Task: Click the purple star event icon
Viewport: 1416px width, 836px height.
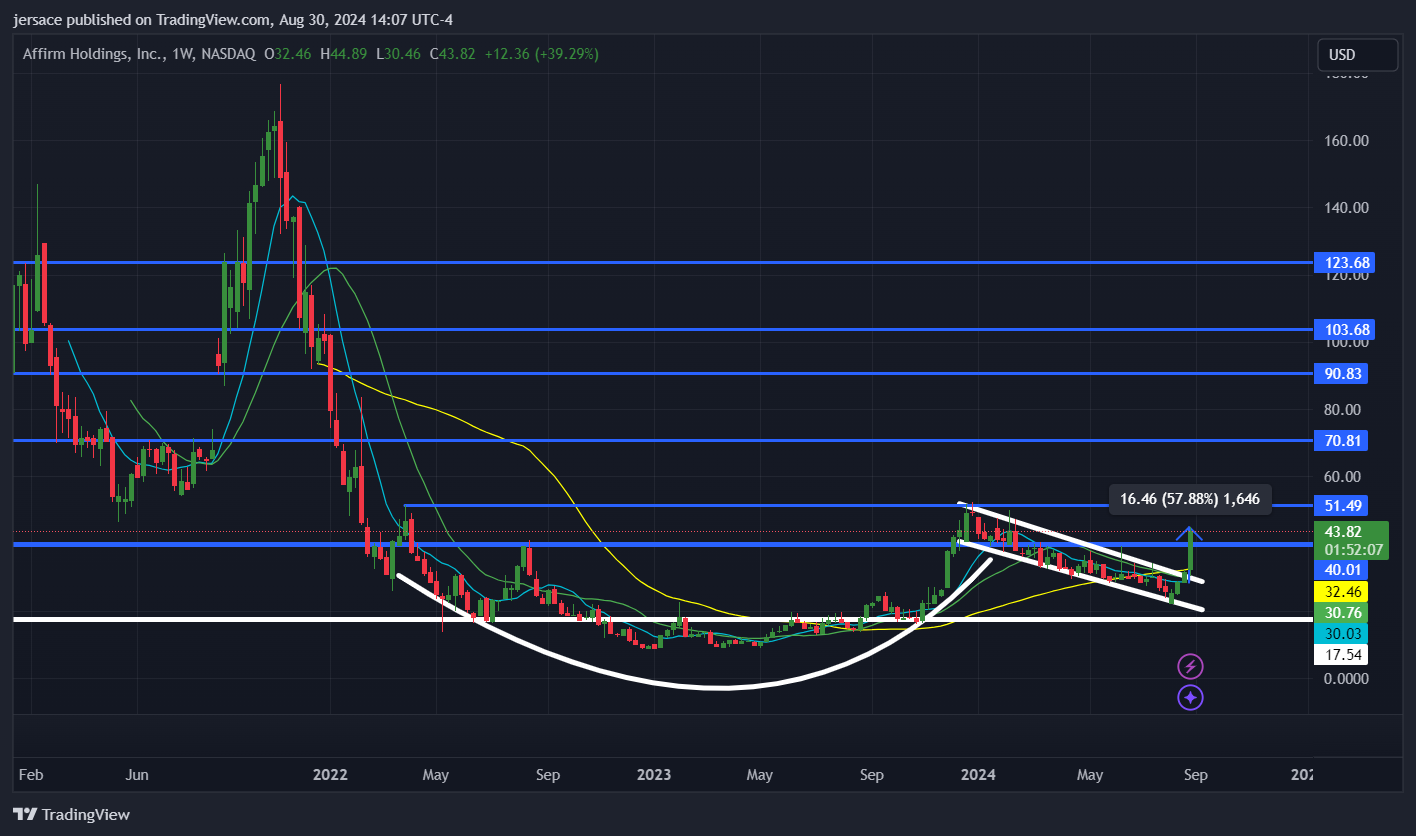Action: pyautogui.click(x=1190, y=697)
